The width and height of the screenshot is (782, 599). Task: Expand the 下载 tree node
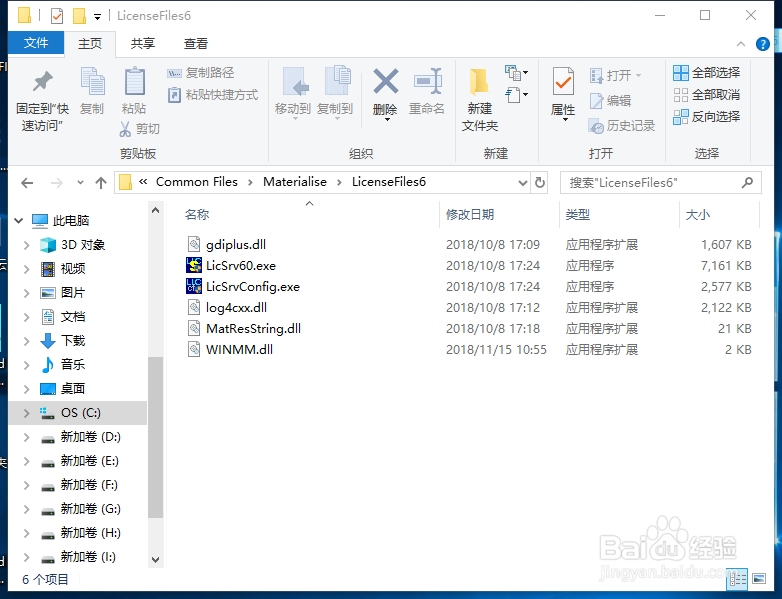(x=26, y=341)
